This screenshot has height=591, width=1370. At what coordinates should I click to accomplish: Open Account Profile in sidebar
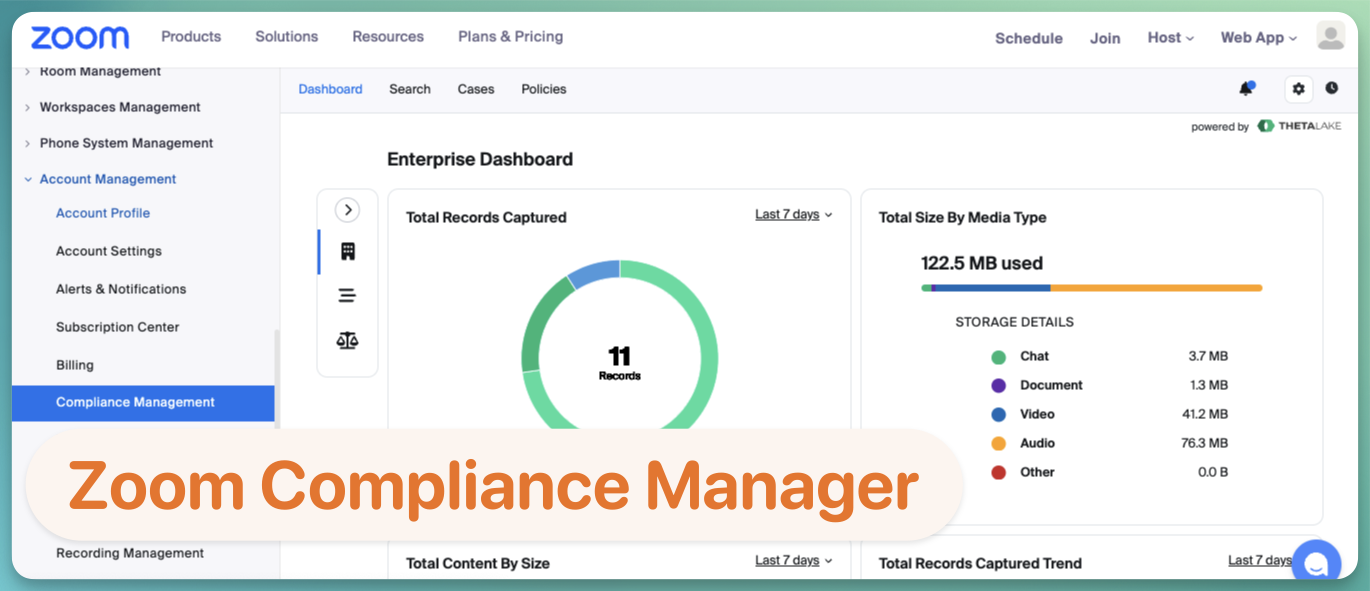[x=103, y=213]
